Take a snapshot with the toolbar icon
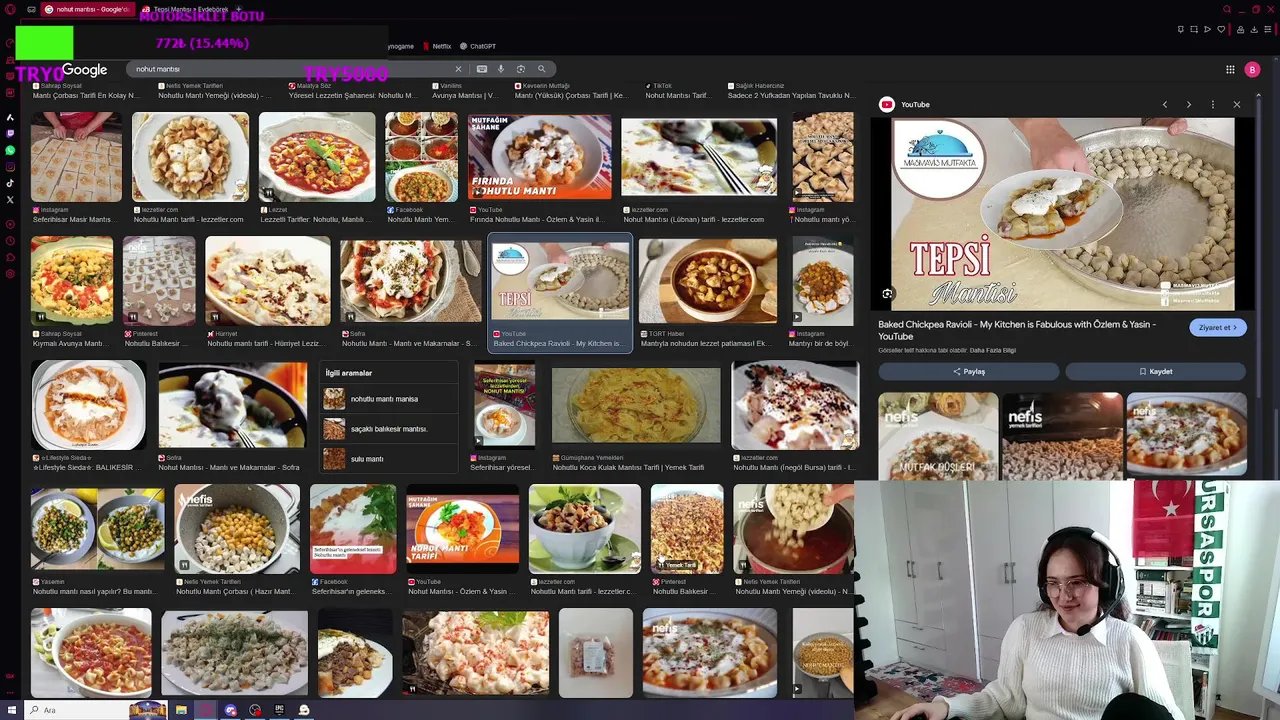This screenshot has width=1280, height=720. tap(1194, 29)
